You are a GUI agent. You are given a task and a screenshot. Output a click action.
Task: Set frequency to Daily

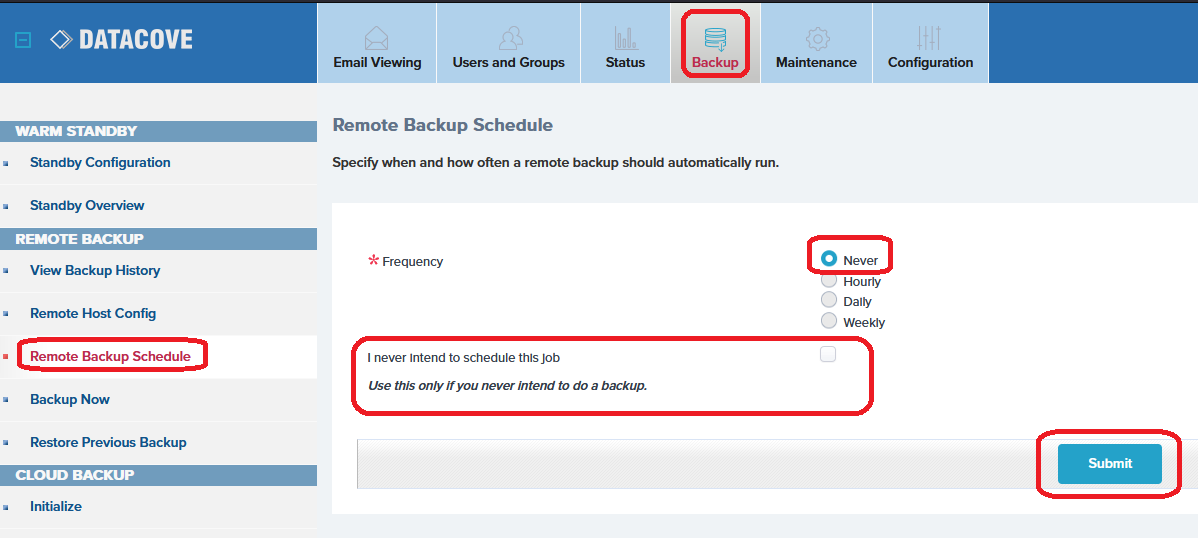click(828, 300)
